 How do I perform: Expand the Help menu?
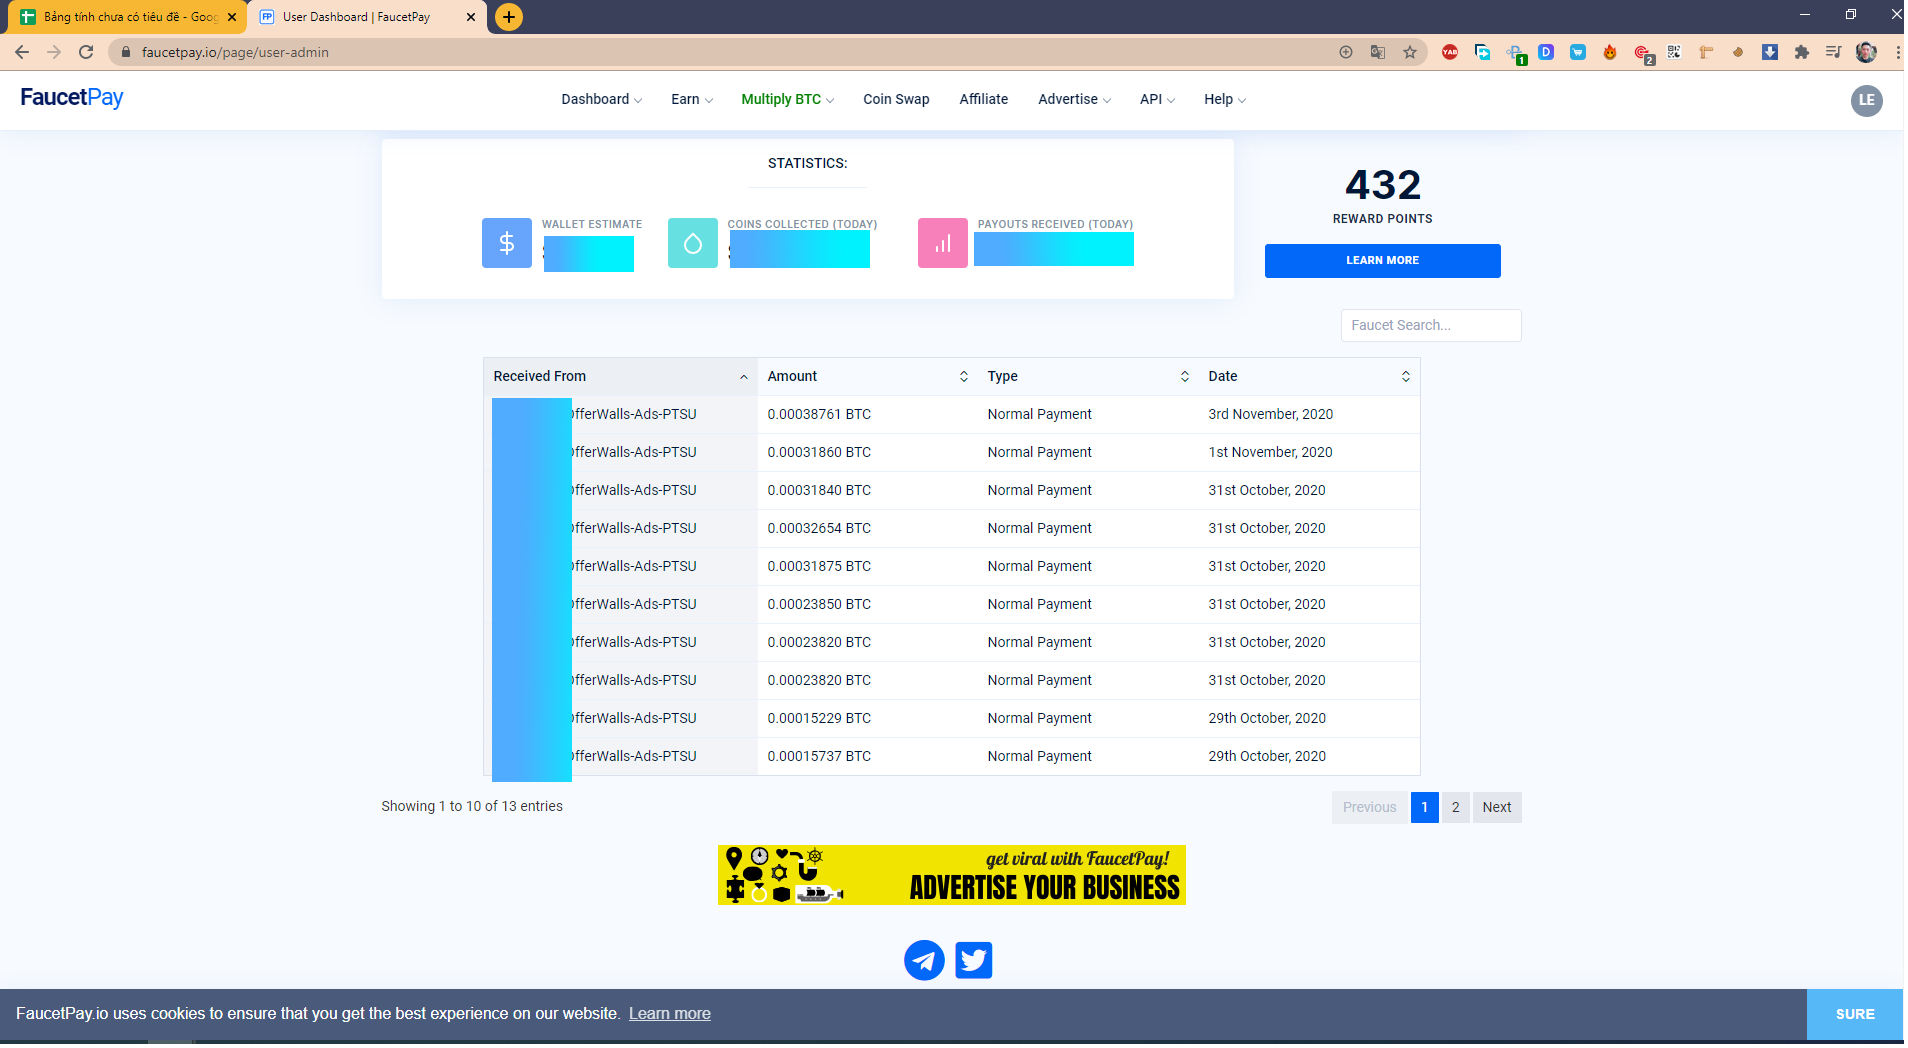tap(1224, 99)
